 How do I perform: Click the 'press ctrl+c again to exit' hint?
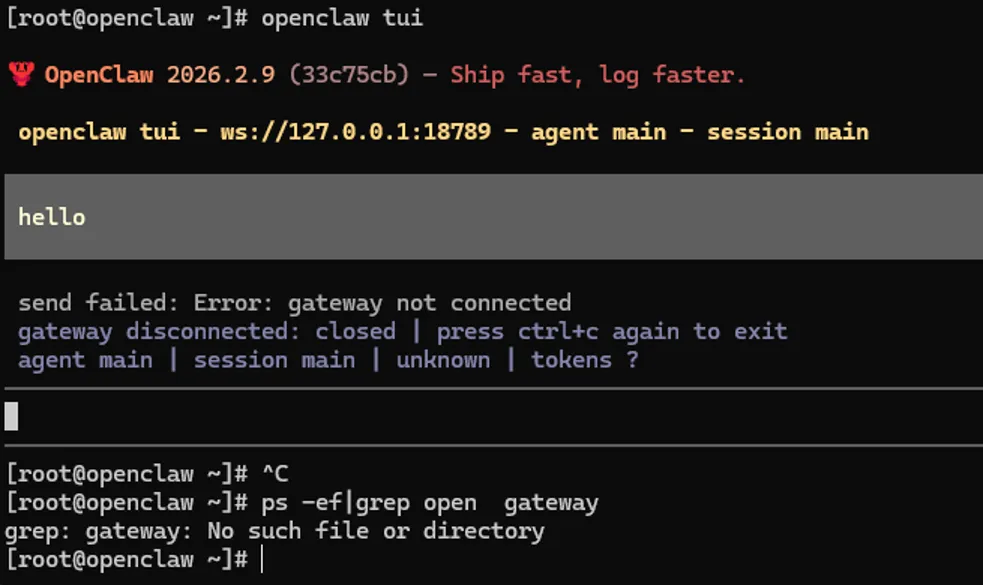tap(611, 331)
